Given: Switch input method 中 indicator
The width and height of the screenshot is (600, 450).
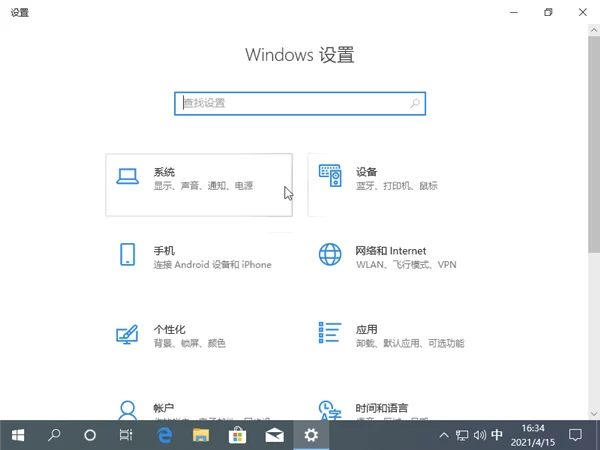Looking at the screenshot, I should (x=497, y=435).
